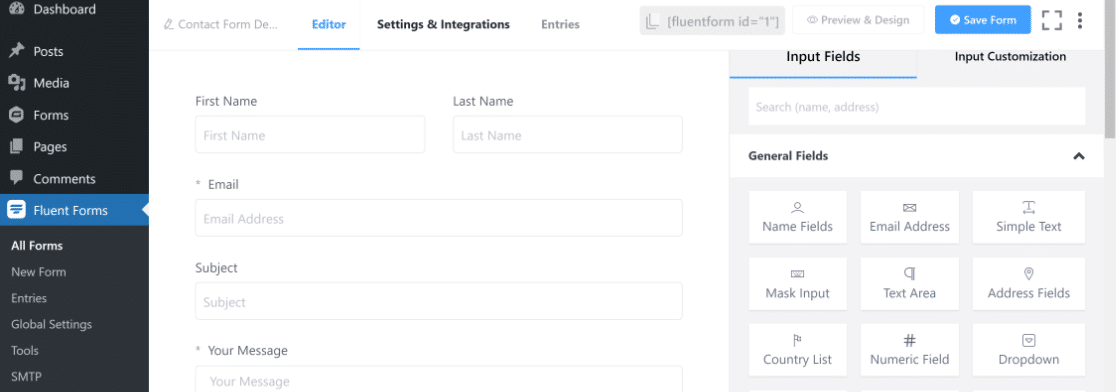Open the Dashboard menu item

[64, 9]
